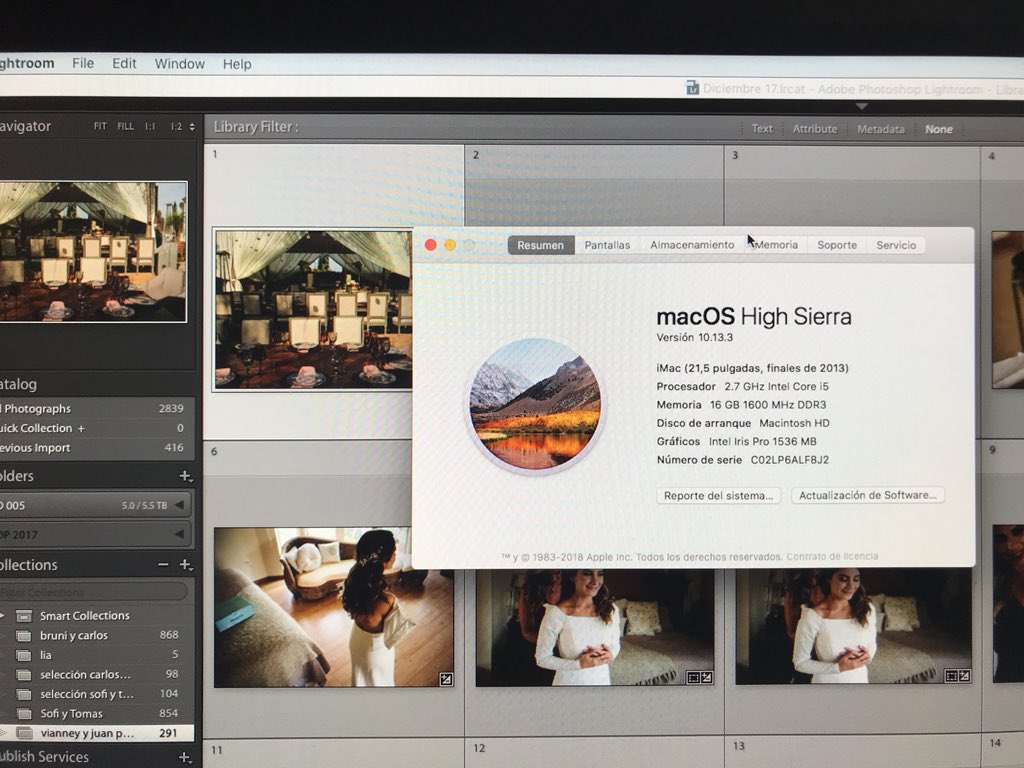Click develop adjustments badge on thumbnail 6
Screen dimensions: 1024x768
click(x=446, y=679)
